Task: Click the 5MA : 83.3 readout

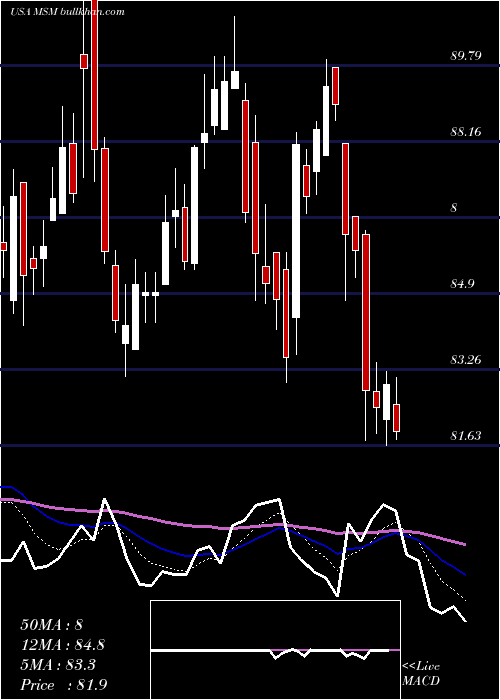Action: (58, 665)
